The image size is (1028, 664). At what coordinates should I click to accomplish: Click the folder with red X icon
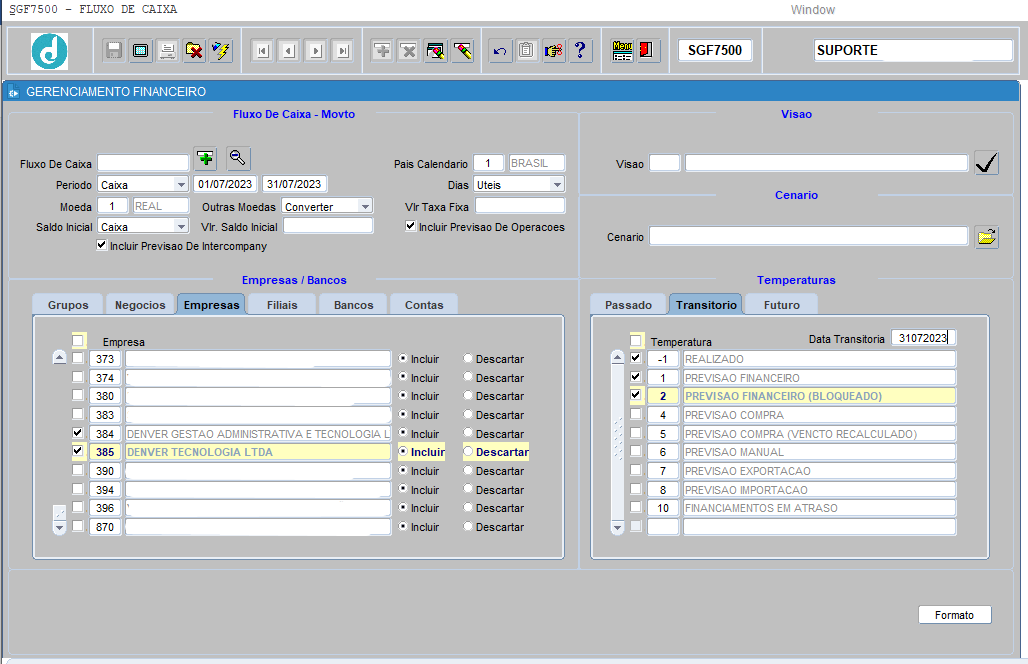pos(194,50)
